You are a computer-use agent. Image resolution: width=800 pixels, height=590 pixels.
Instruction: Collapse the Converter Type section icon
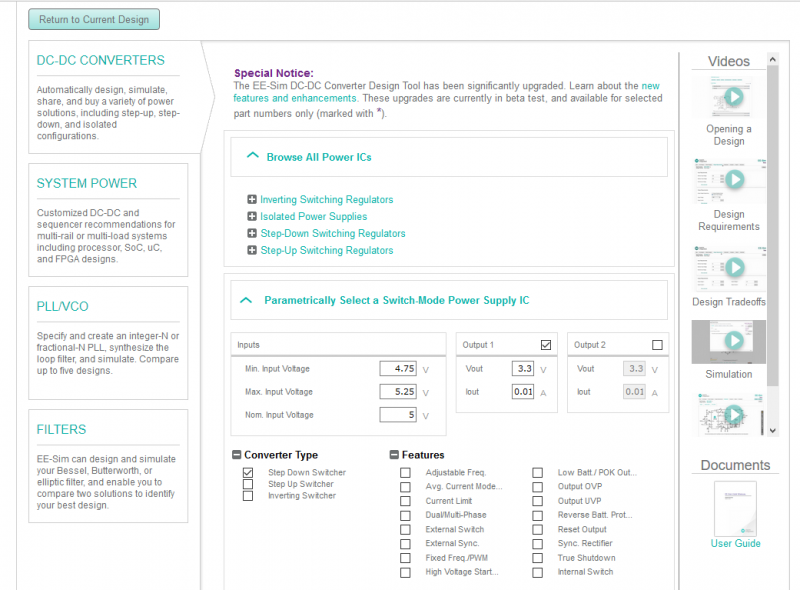tap(237, 455)
